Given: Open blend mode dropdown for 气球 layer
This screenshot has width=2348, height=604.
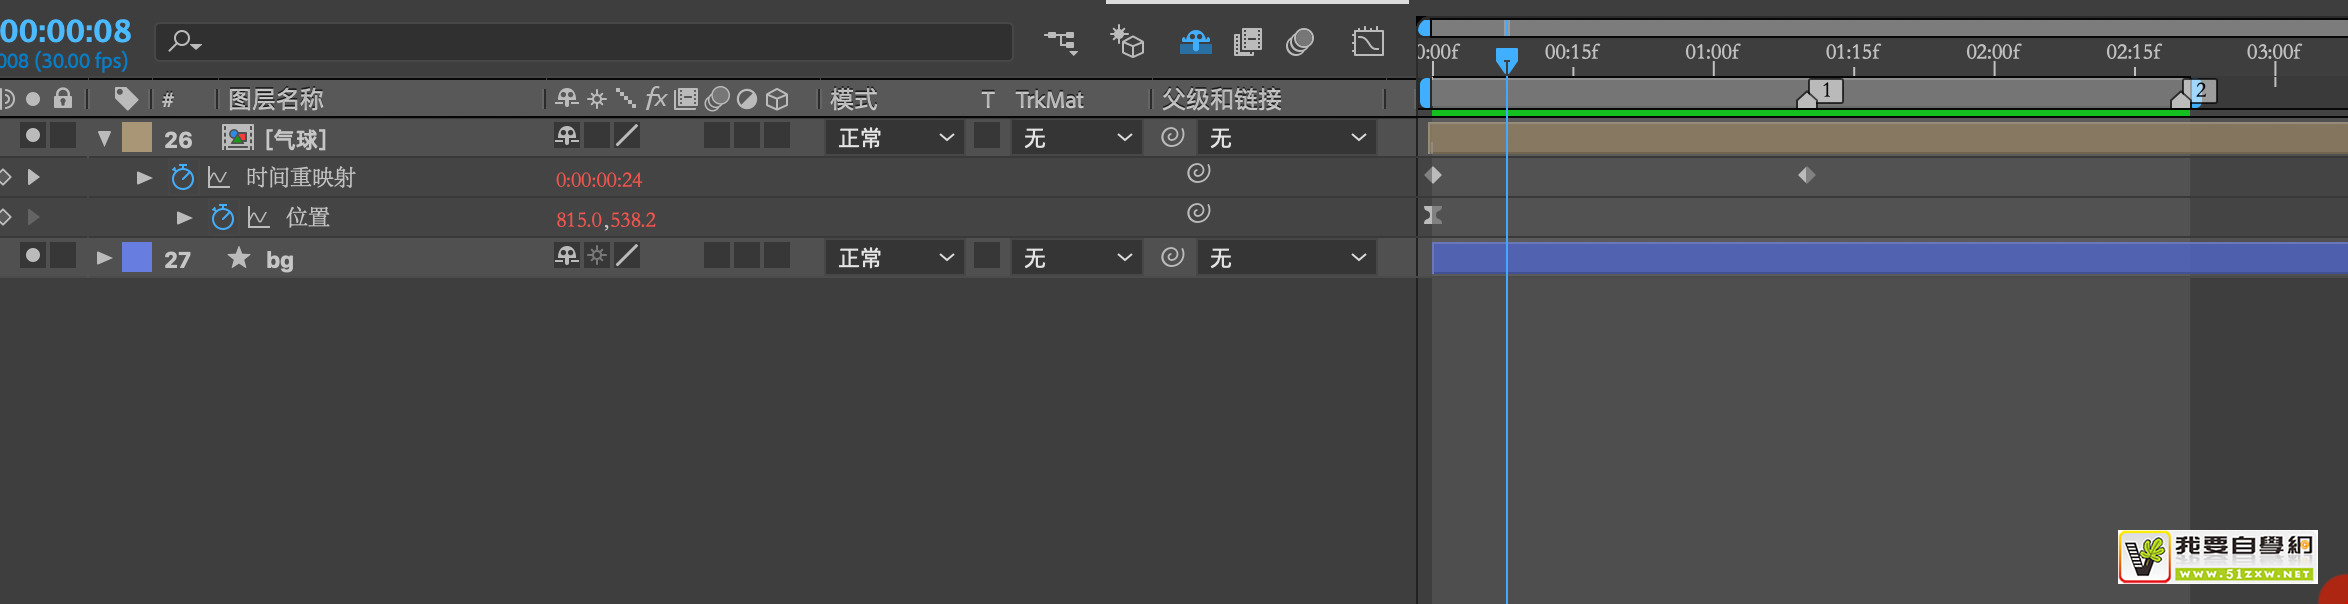Looking at the screenshot, I should [894, 138].
